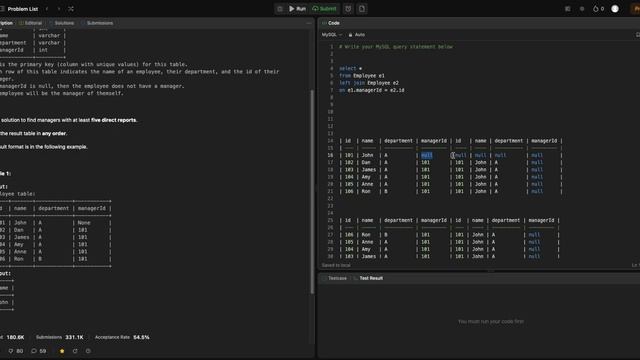640x360 pixels.
Task: Open the settings gear icon in the header
Action: coord(582,9)
